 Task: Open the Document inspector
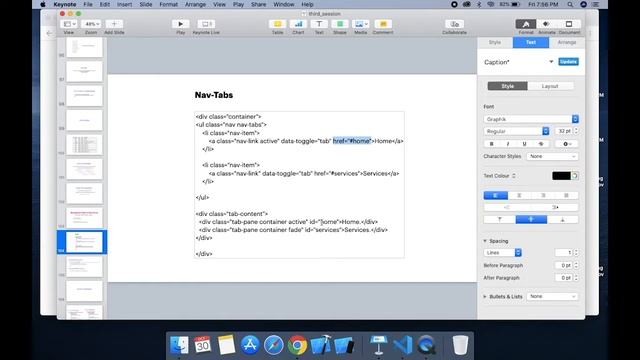tap(569, 24)
